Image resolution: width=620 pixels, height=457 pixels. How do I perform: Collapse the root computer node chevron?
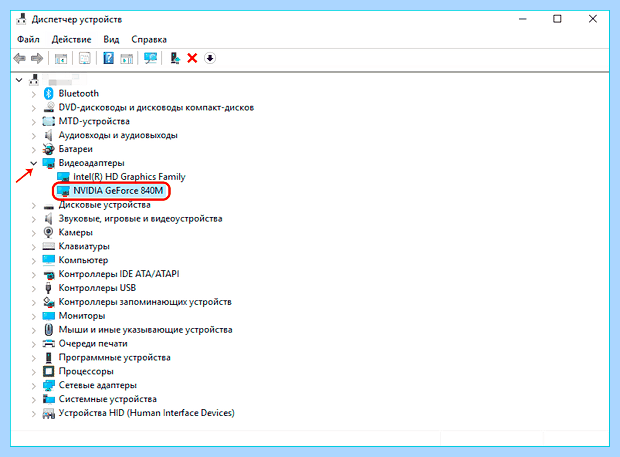pos(19,80)
